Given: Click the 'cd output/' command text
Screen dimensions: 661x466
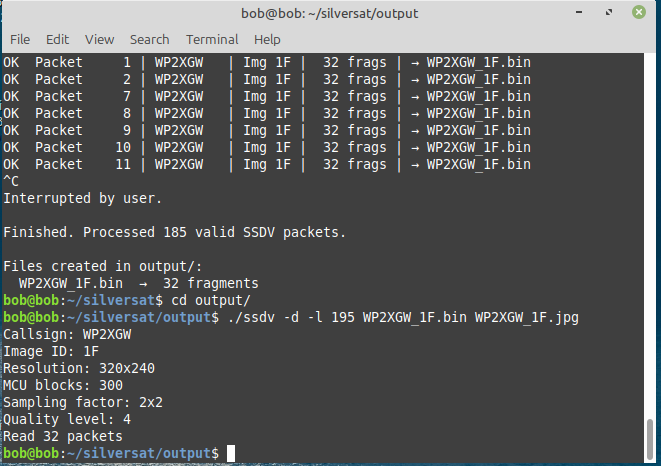Looking at the screenshot, I should pos(211,300).
